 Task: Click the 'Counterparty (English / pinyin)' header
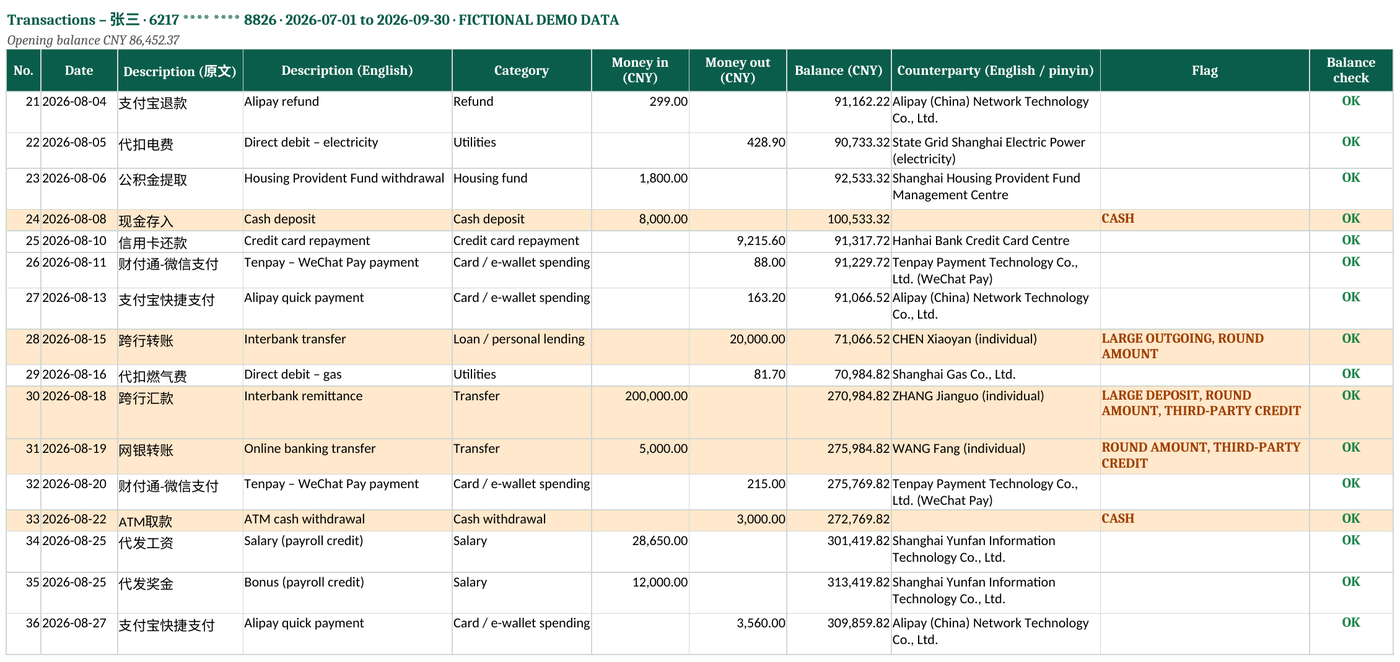tap(995, 70)
